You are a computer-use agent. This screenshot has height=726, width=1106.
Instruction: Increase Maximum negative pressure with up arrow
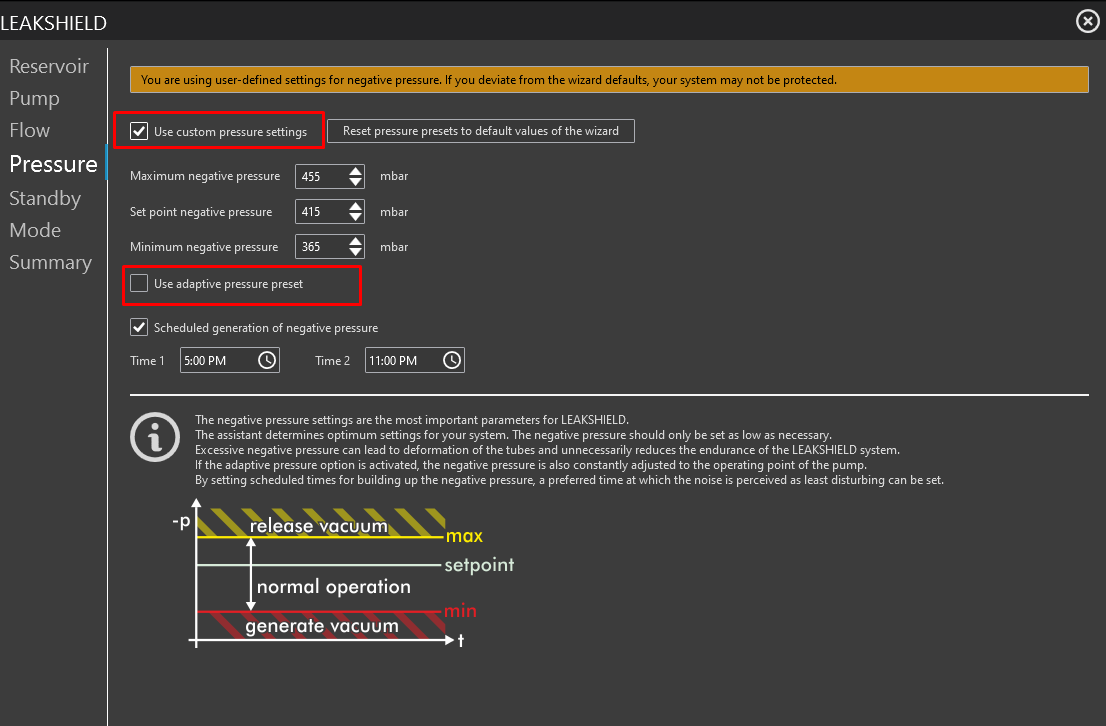coord(356,171)
